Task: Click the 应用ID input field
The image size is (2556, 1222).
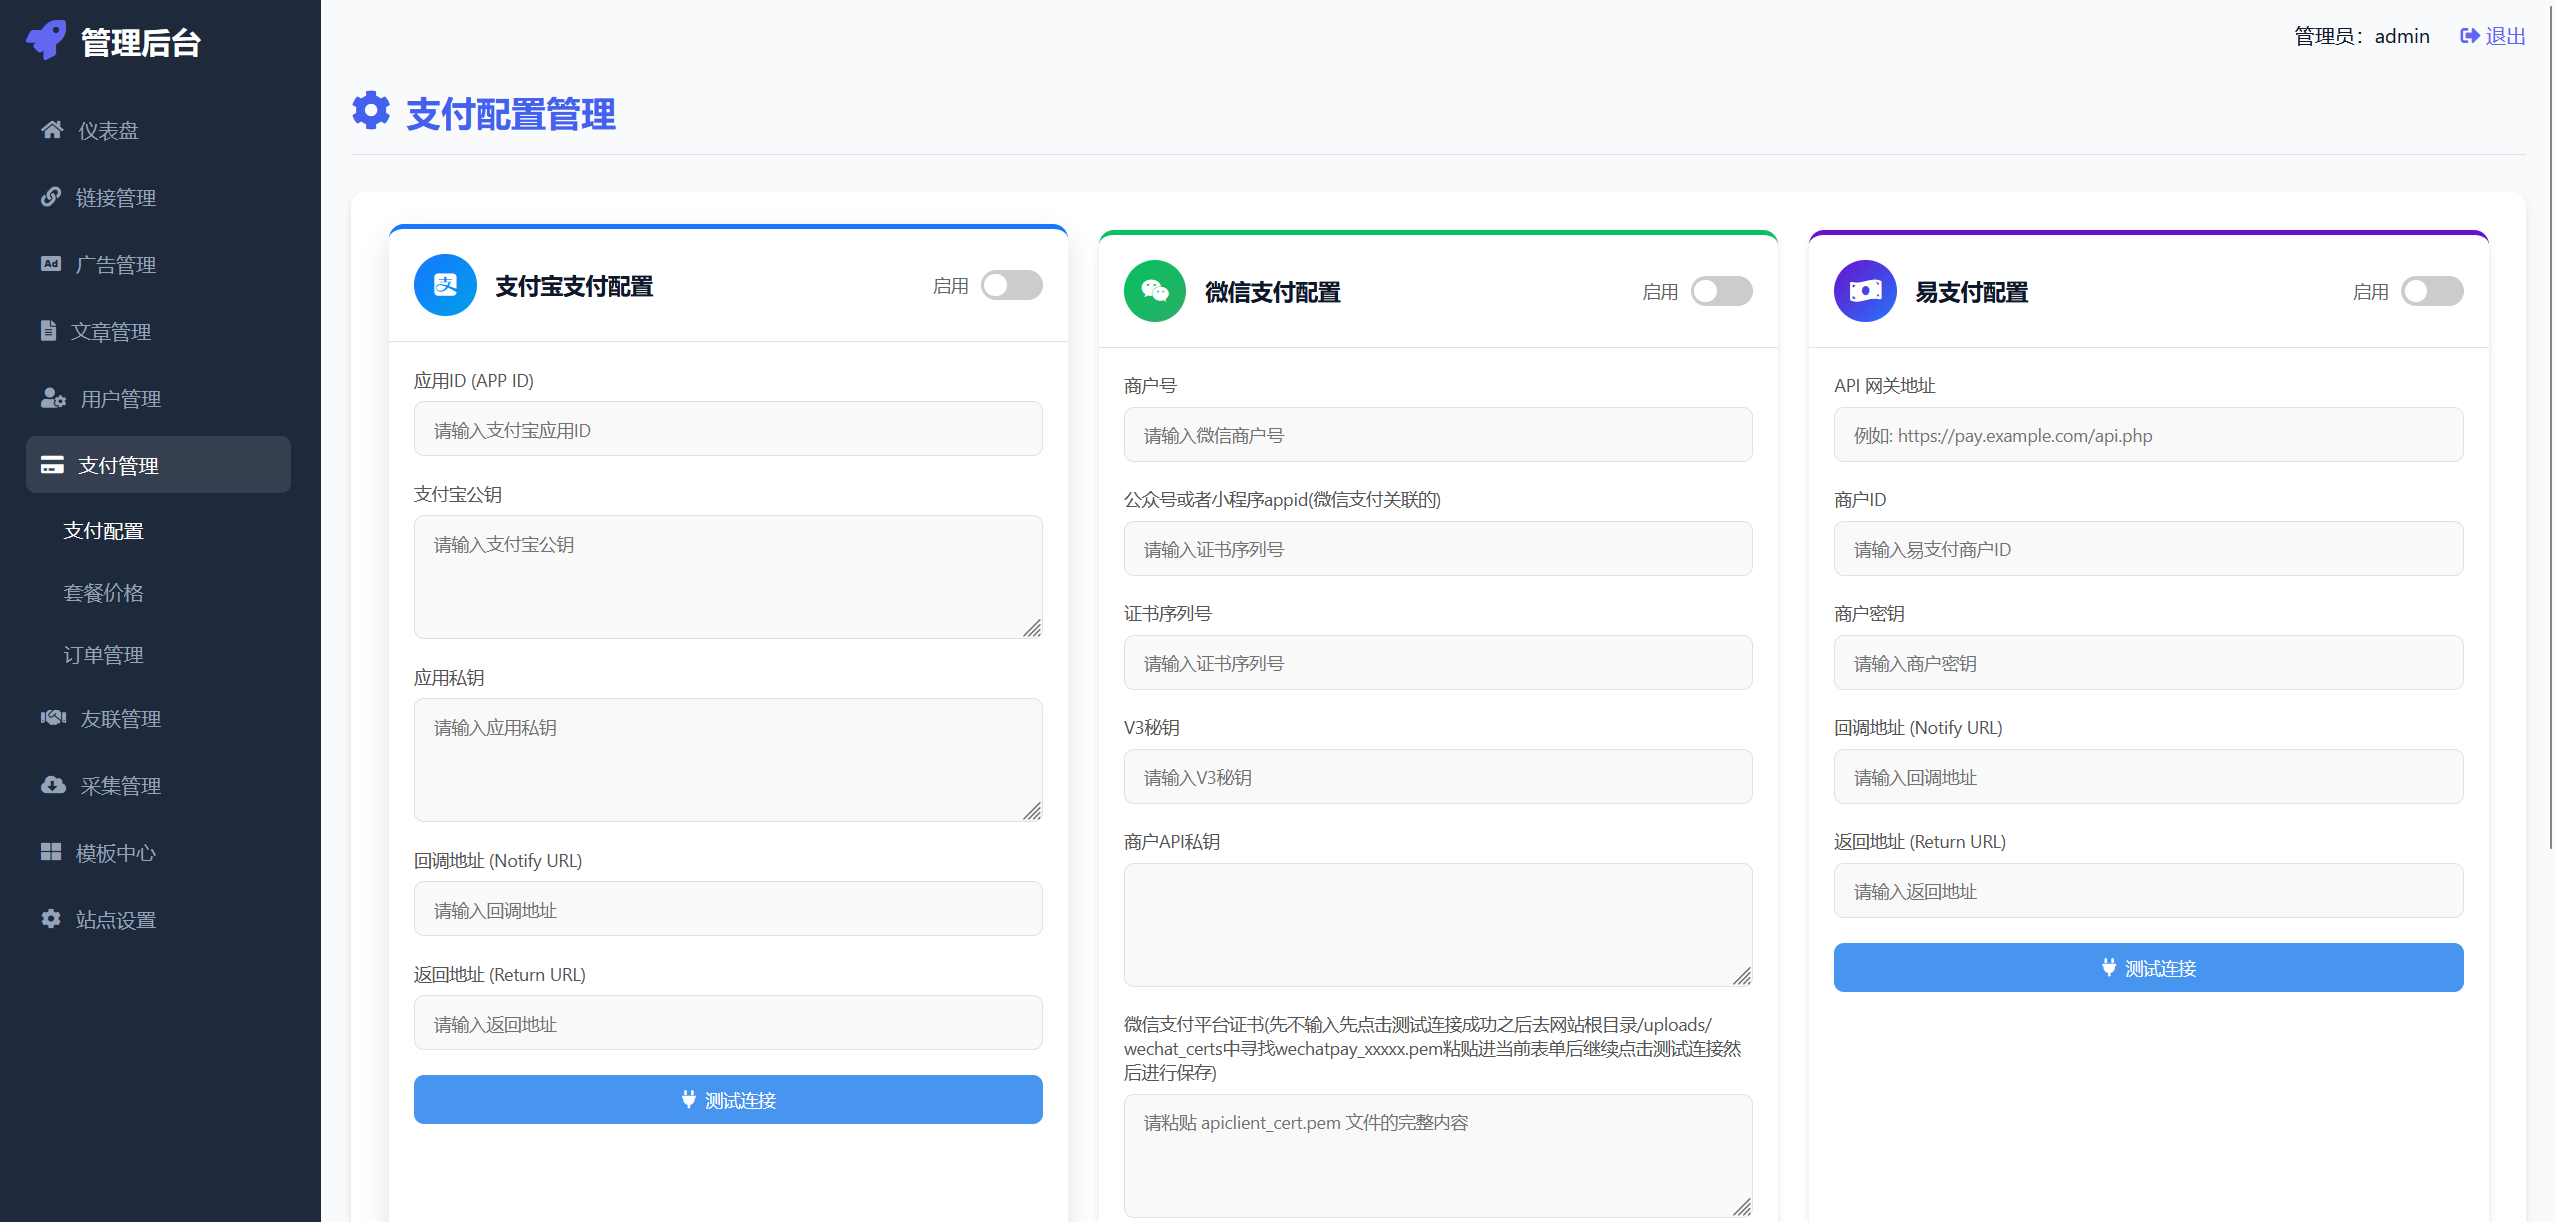Action: (x=727, y=429)
